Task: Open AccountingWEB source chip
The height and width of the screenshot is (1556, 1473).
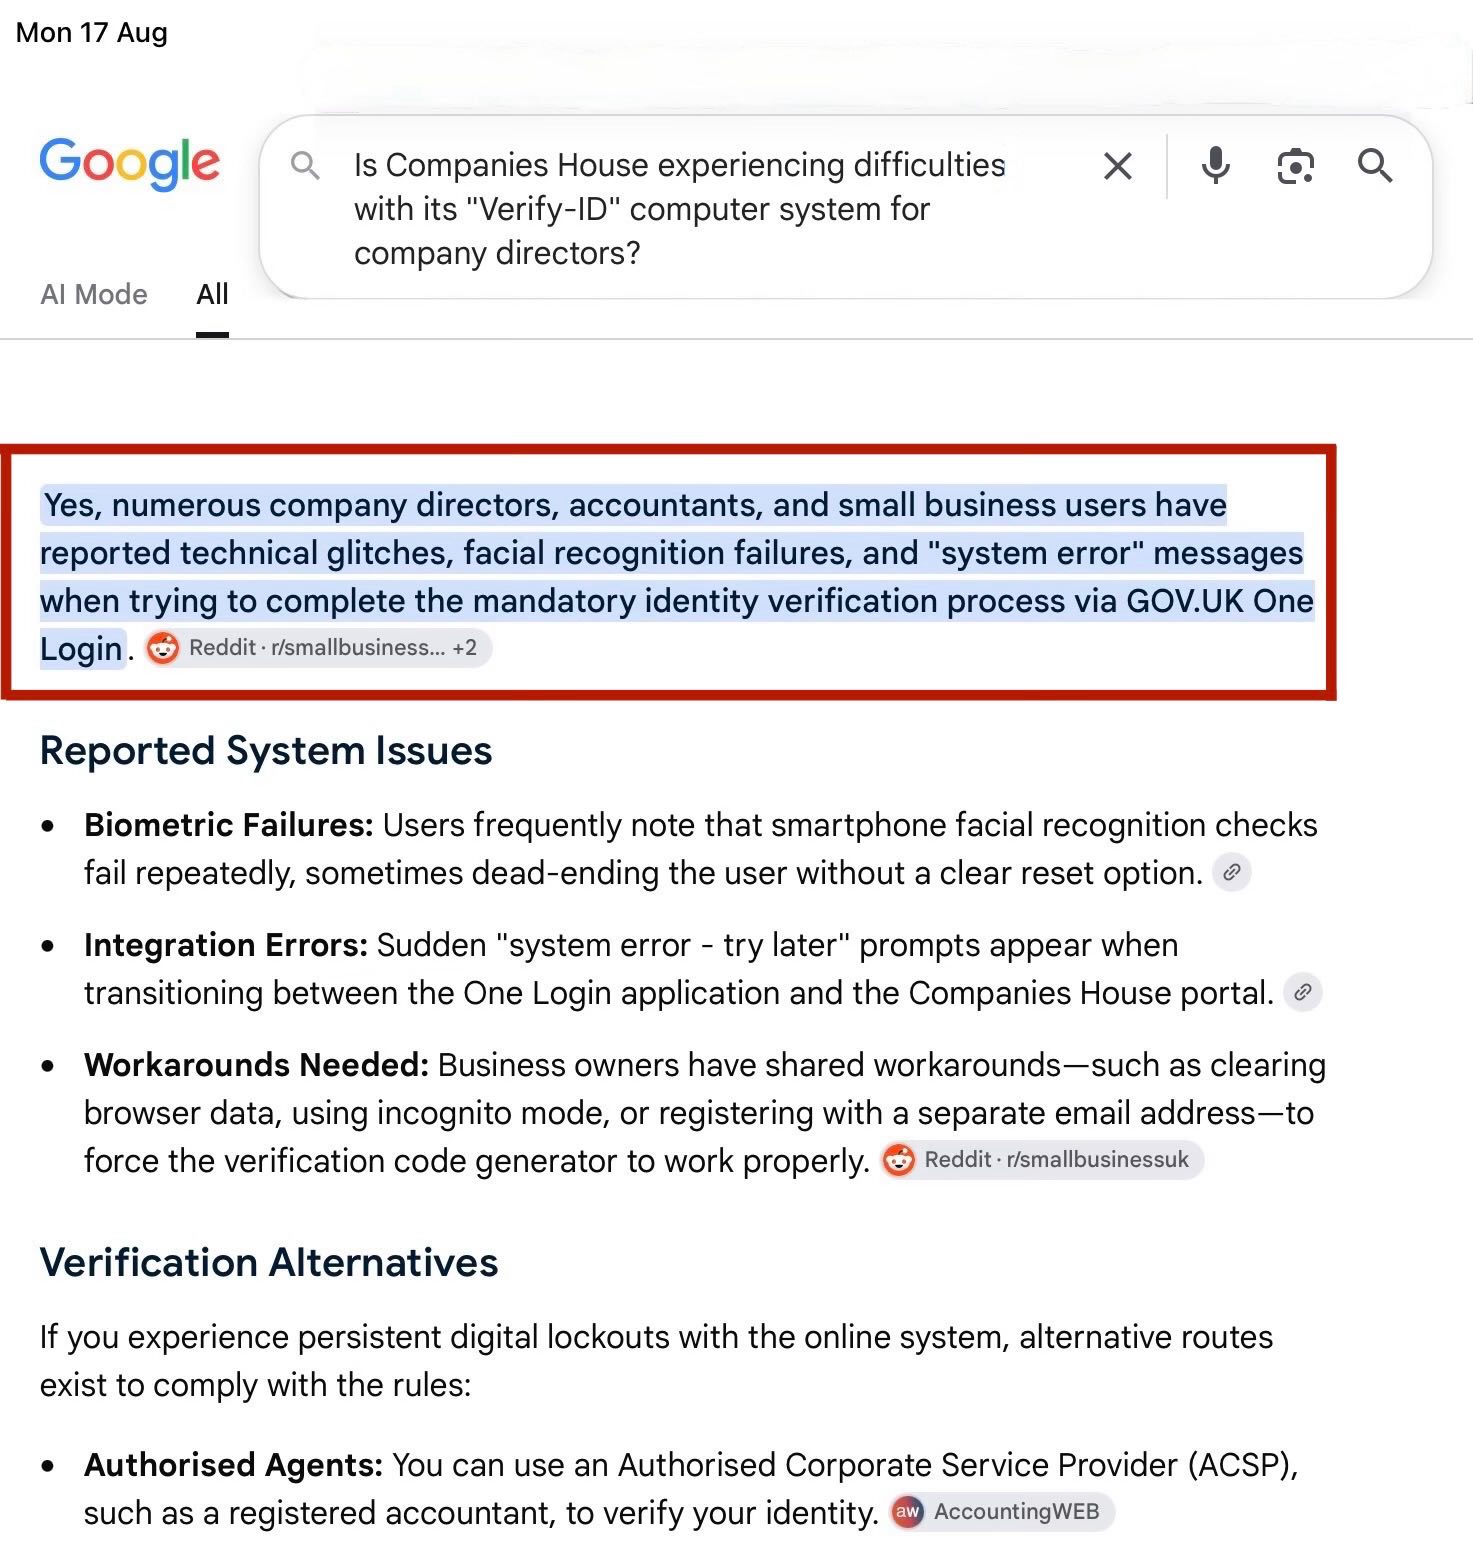Action: (x=1002, y=1512)
